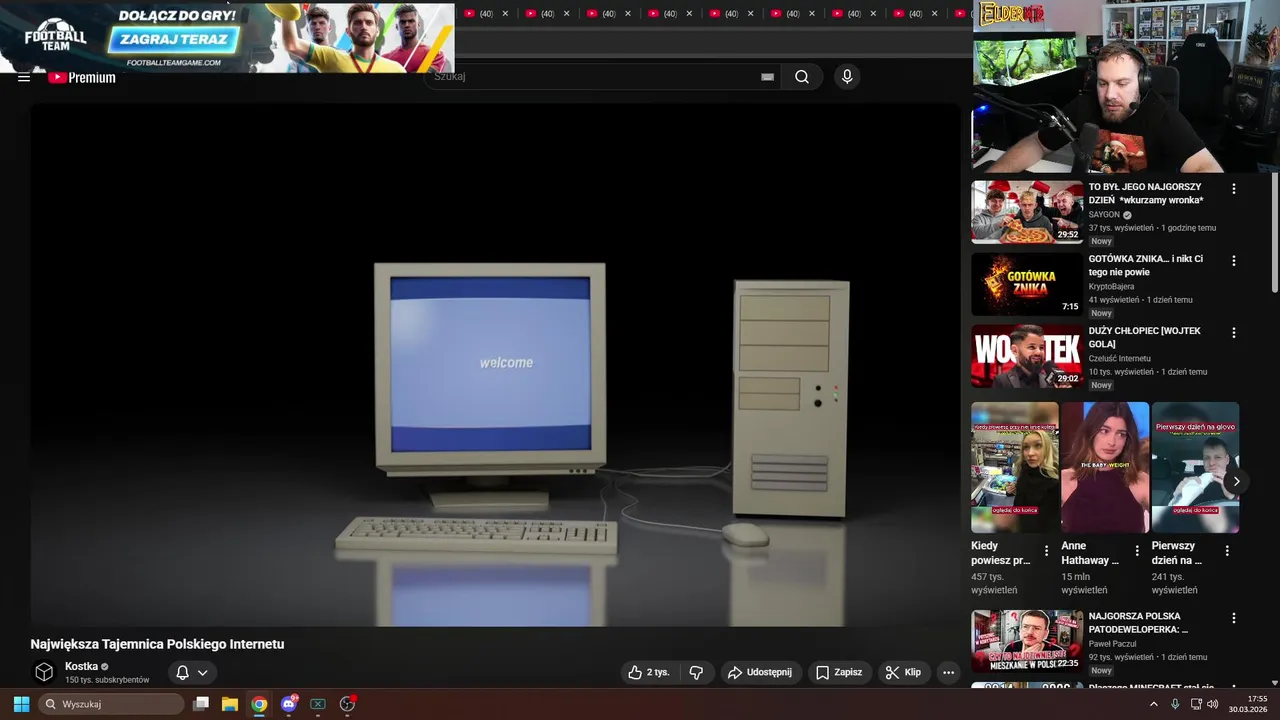The width and height of the screenshot is (1280, 720).
Task: Save video with the Zapisz button
Action: click(839, 673)
